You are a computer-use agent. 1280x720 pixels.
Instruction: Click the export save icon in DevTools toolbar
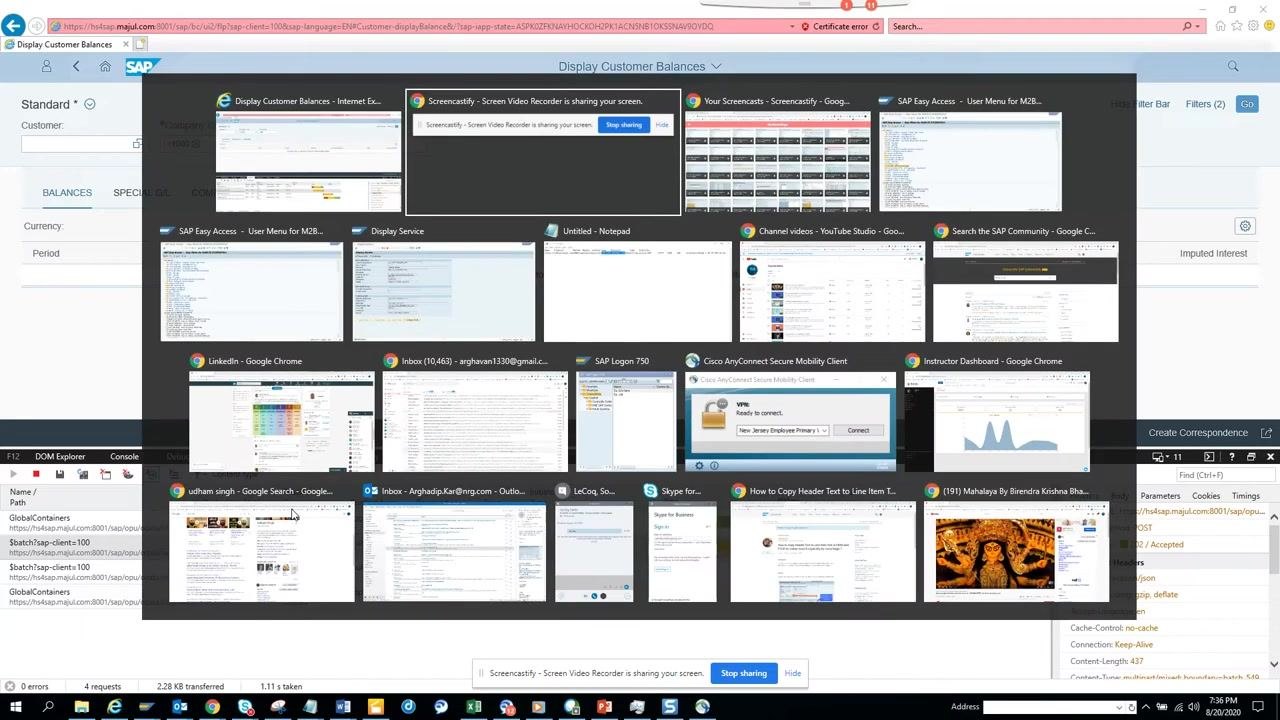60,474
